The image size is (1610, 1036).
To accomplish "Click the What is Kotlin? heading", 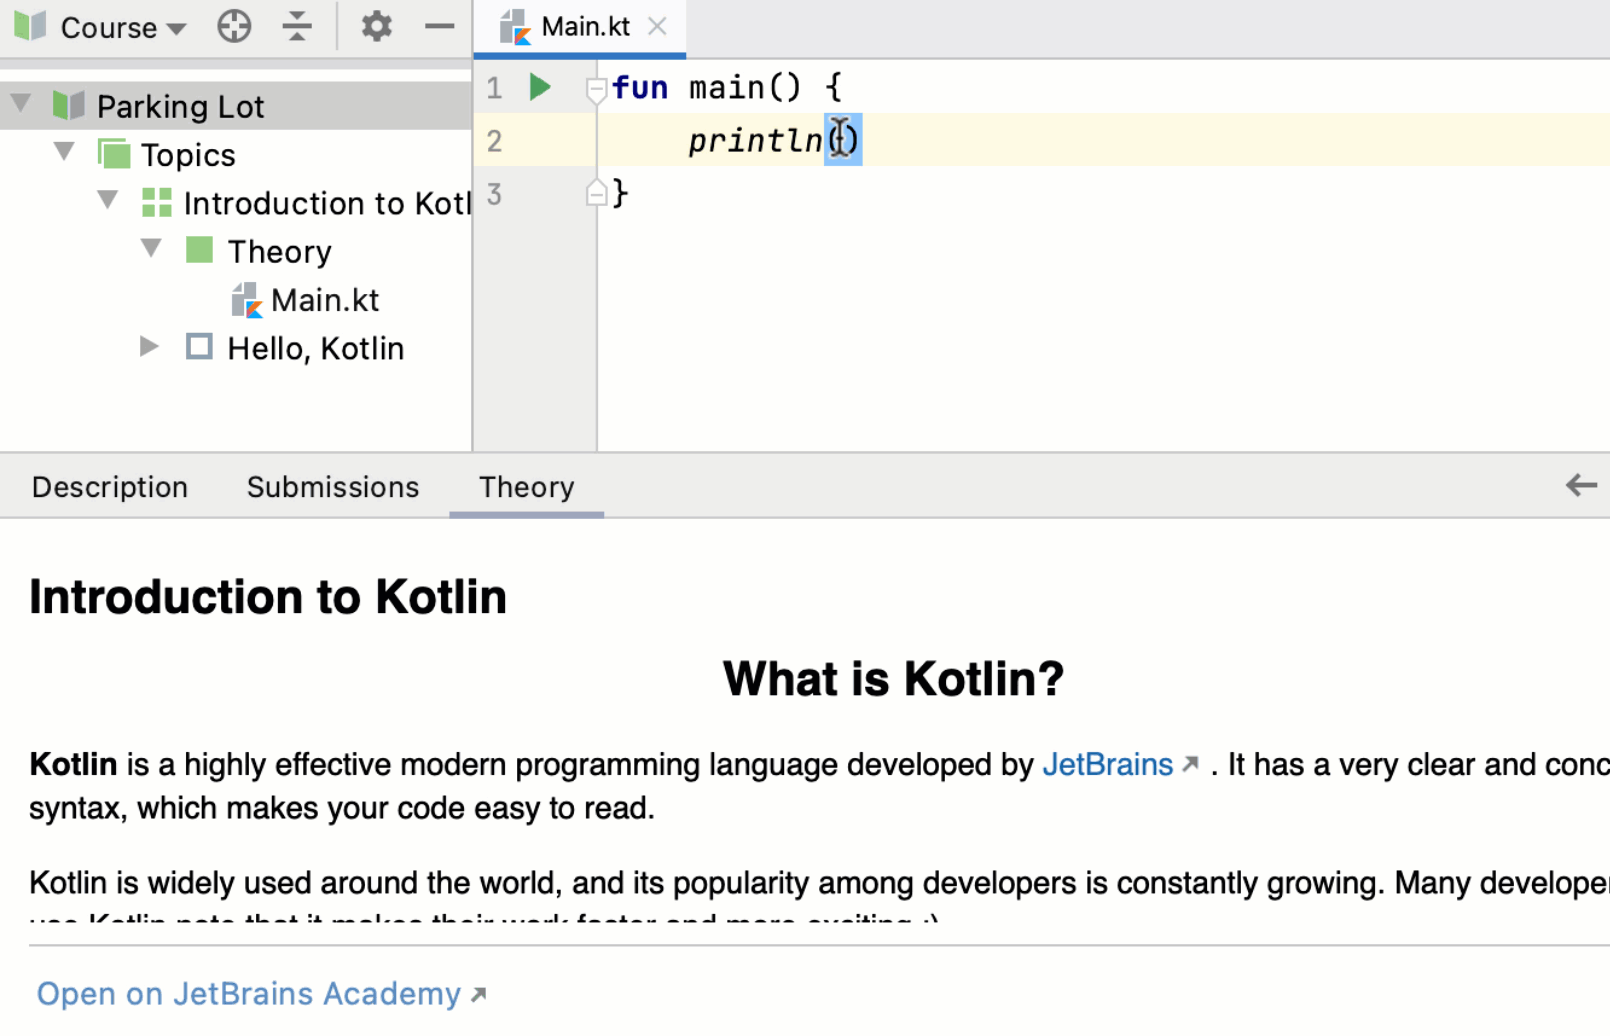I will tap(893, 679).
